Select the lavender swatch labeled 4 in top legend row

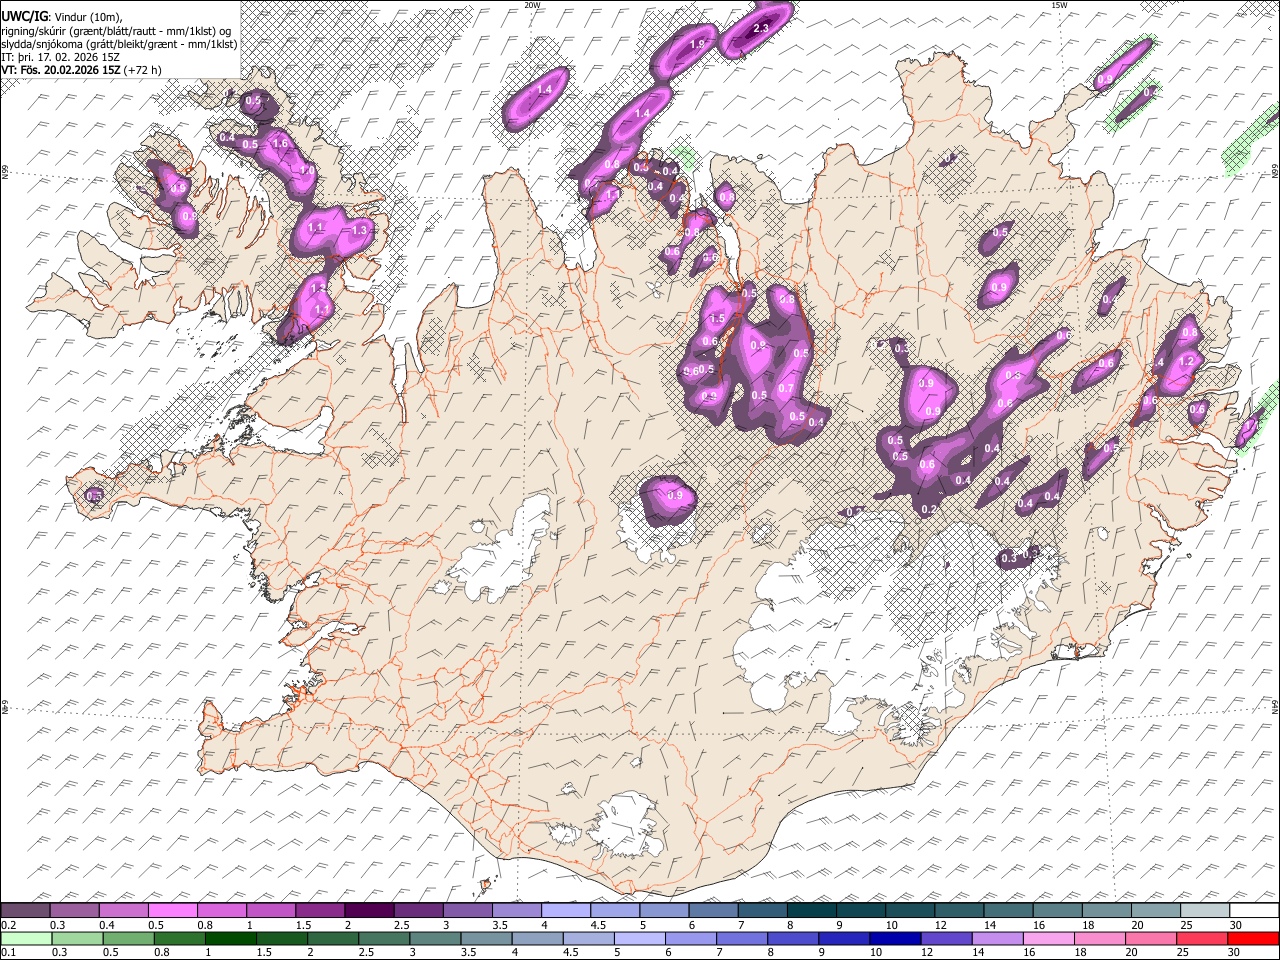566,911
